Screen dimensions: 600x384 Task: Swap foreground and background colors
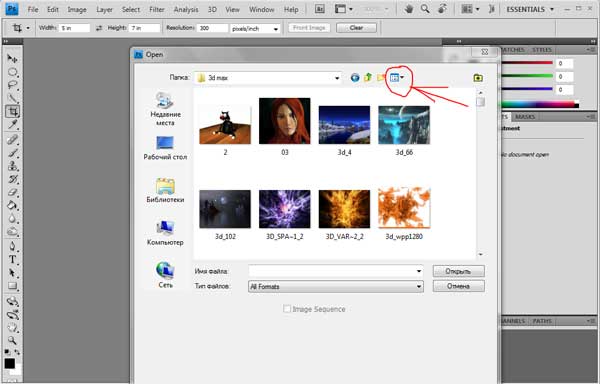17,351
